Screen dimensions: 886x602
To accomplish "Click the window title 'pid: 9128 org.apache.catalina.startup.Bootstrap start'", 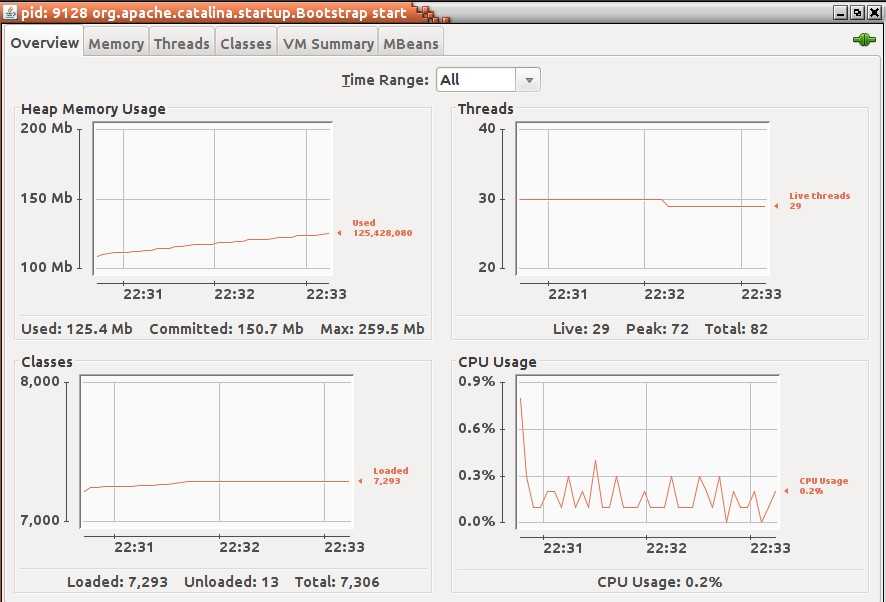I will [214, 12].
